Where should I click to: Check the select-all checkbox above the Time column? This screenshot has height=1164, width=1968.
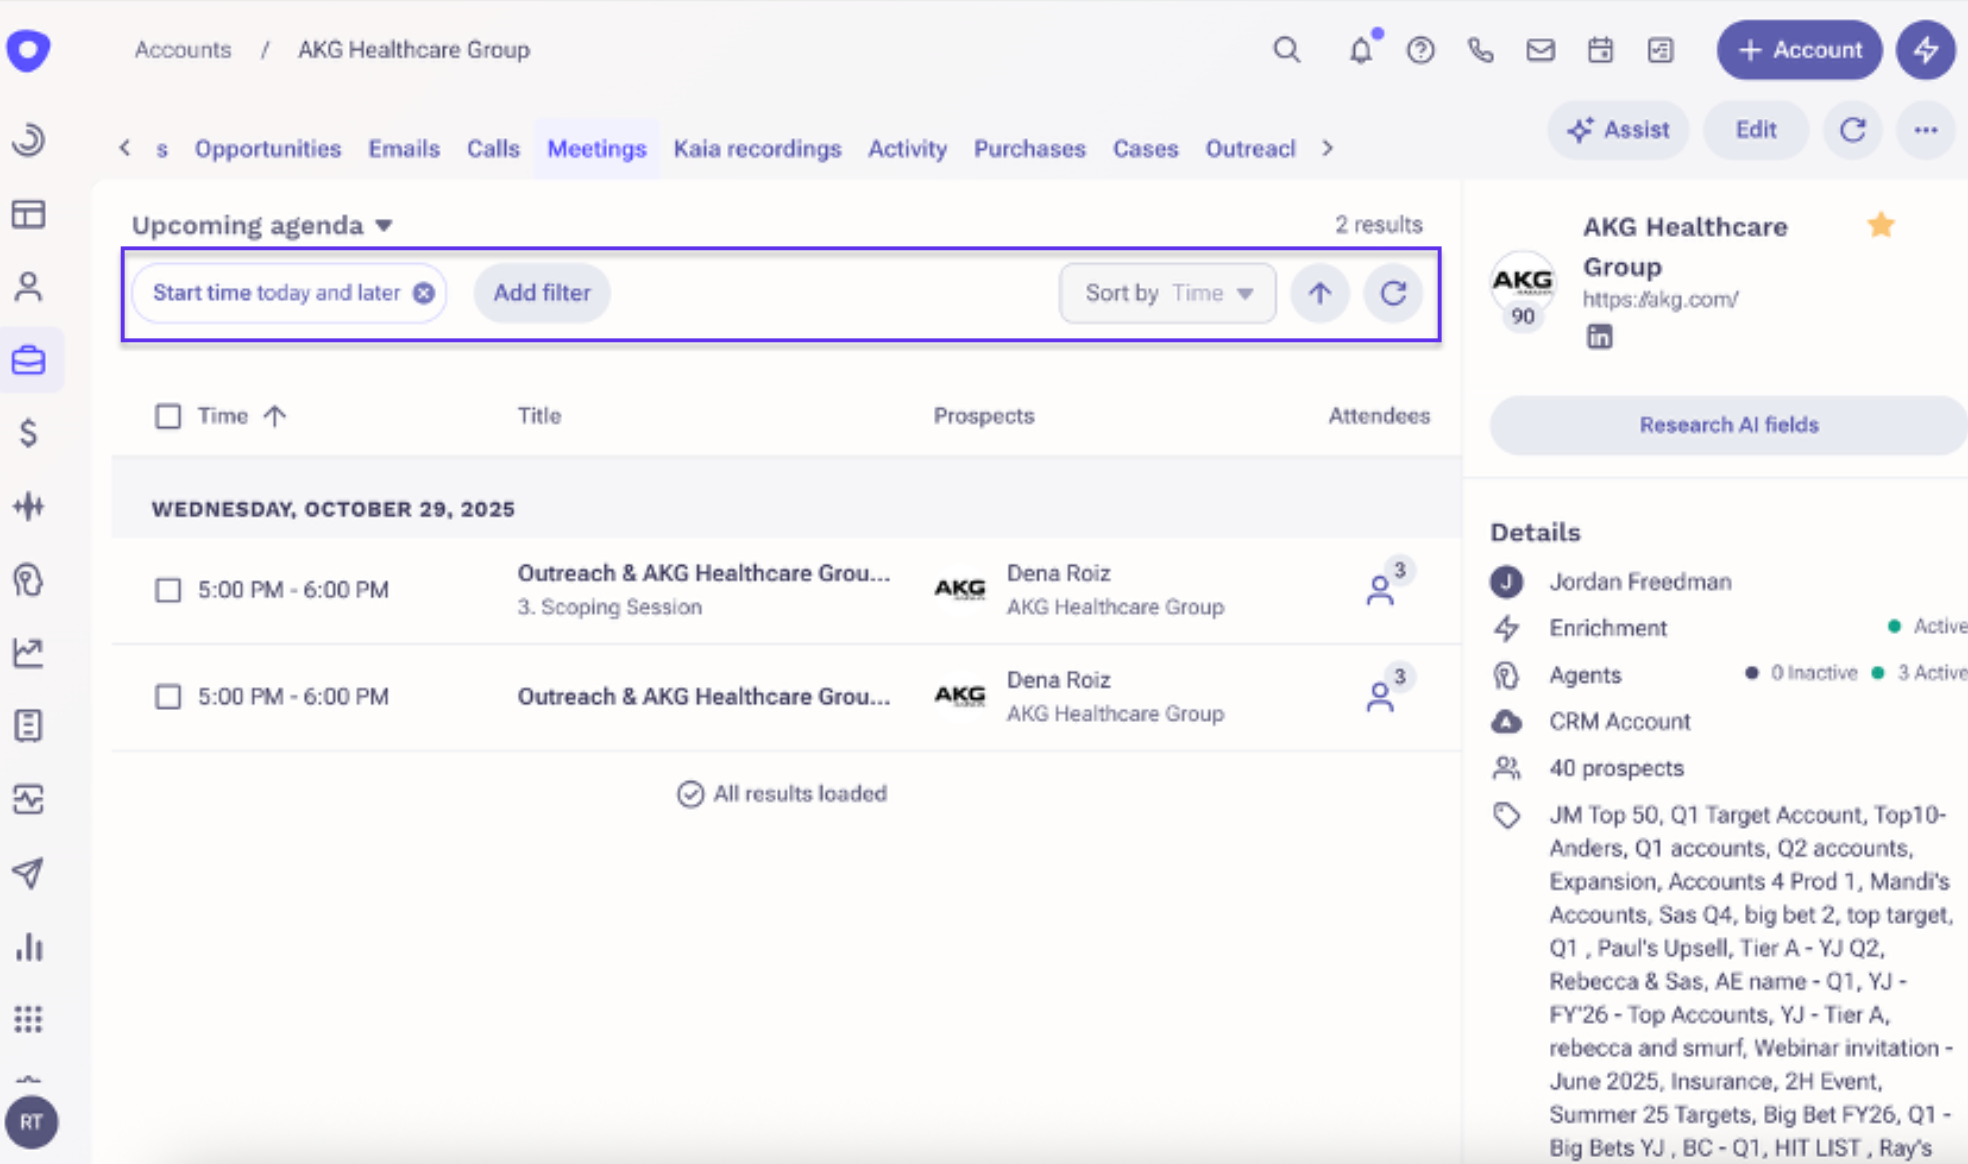168,416
